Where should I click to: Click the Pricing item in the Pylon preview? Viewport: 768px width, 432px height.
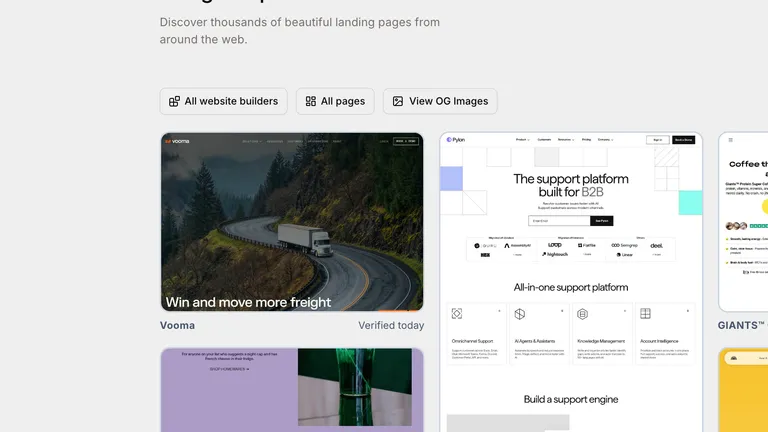point(586,140)
